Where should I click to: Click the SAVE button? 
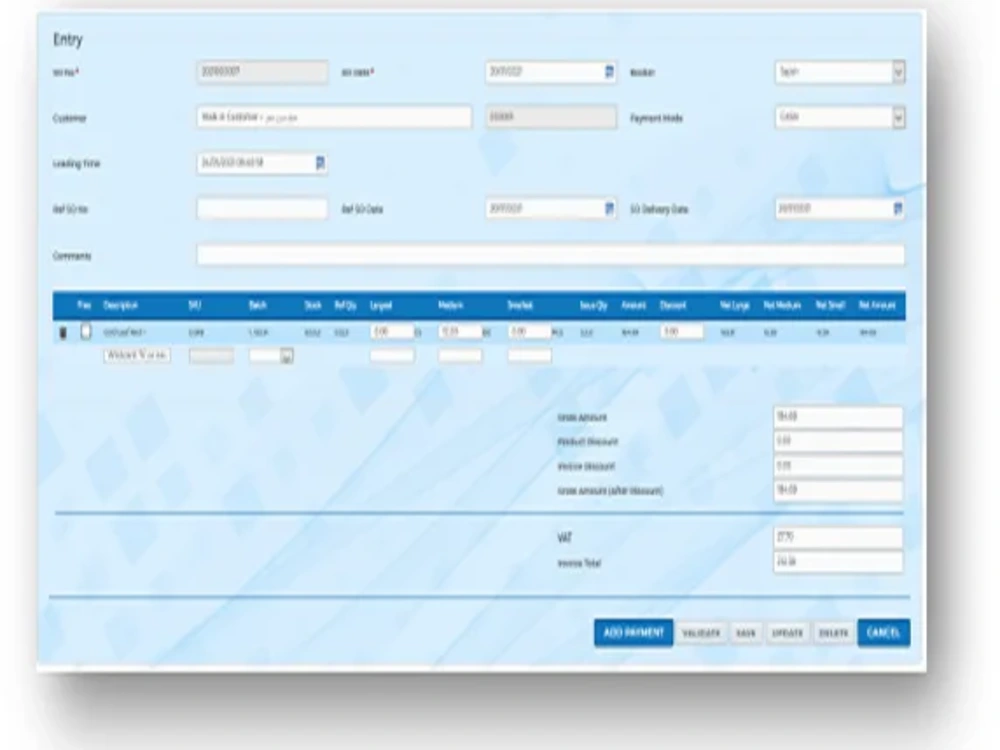(x=746, y=633)
